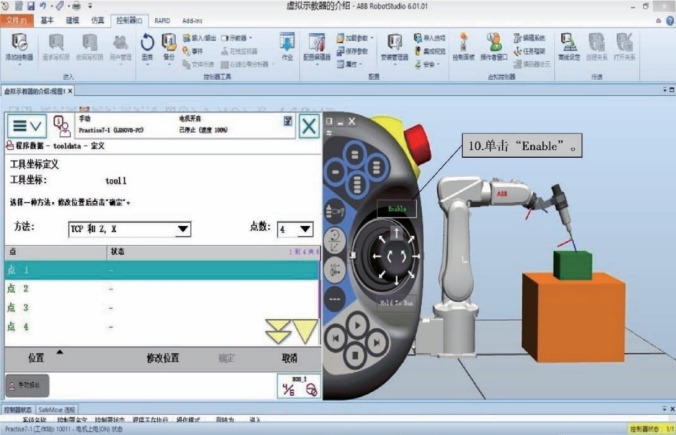
Task: Click the undo icon in title bar
Action: [43, 6]
